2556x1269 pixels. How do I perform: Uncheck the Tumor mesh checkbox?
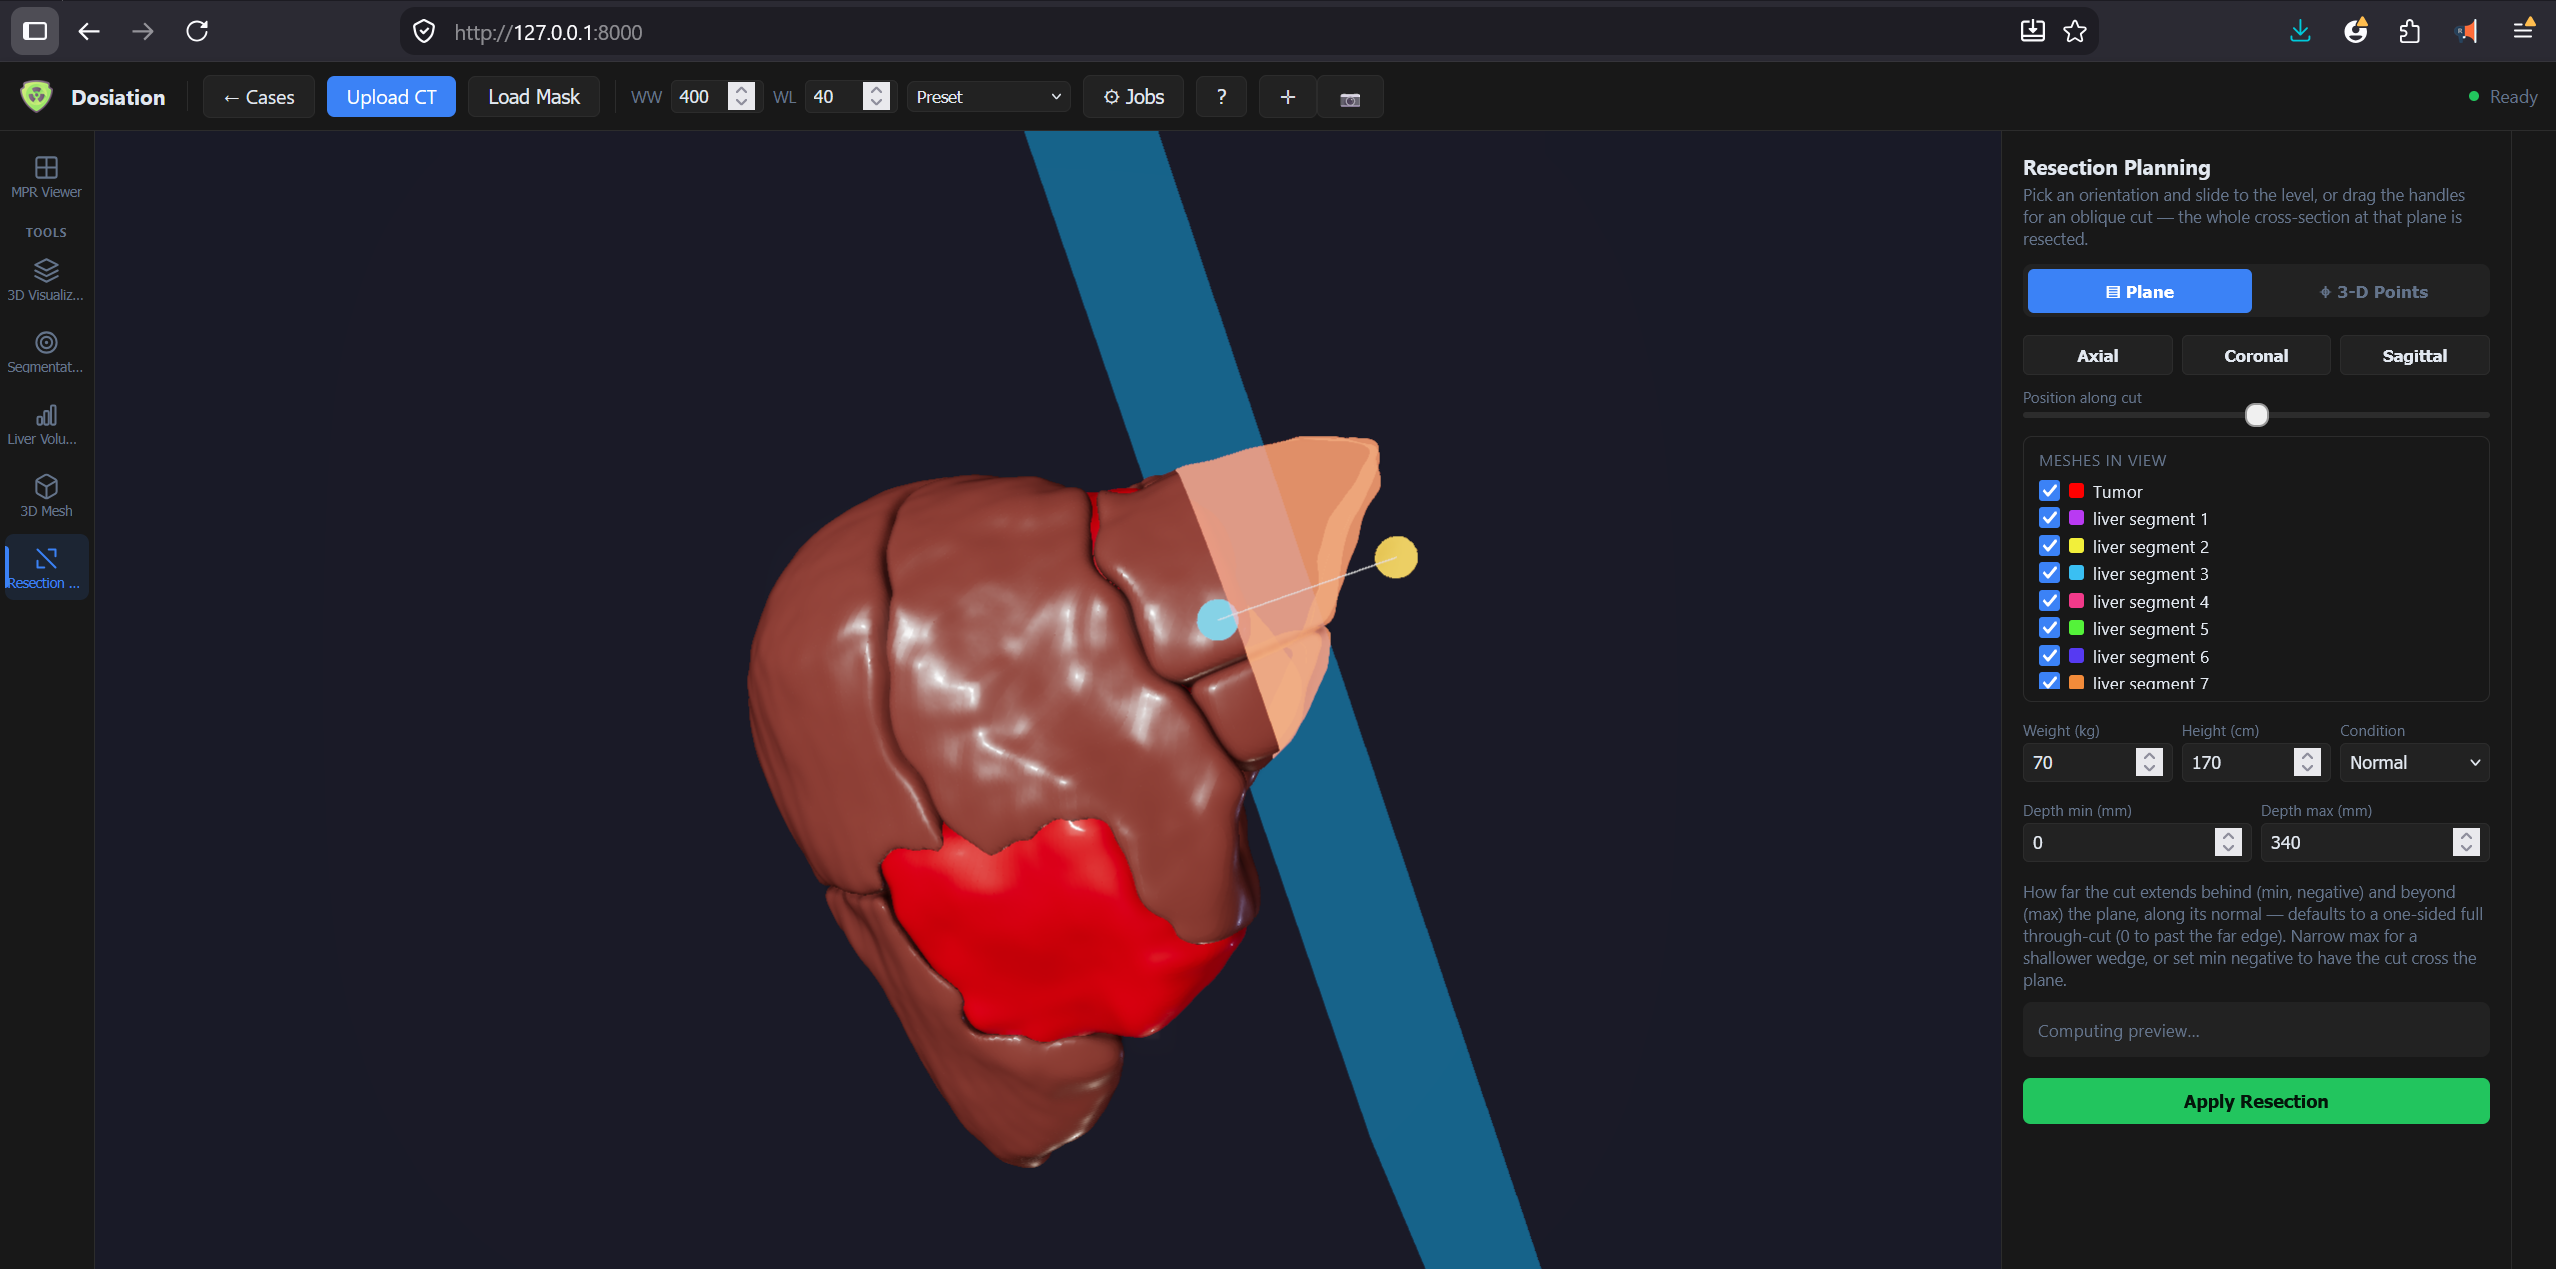click(2049, 491)
